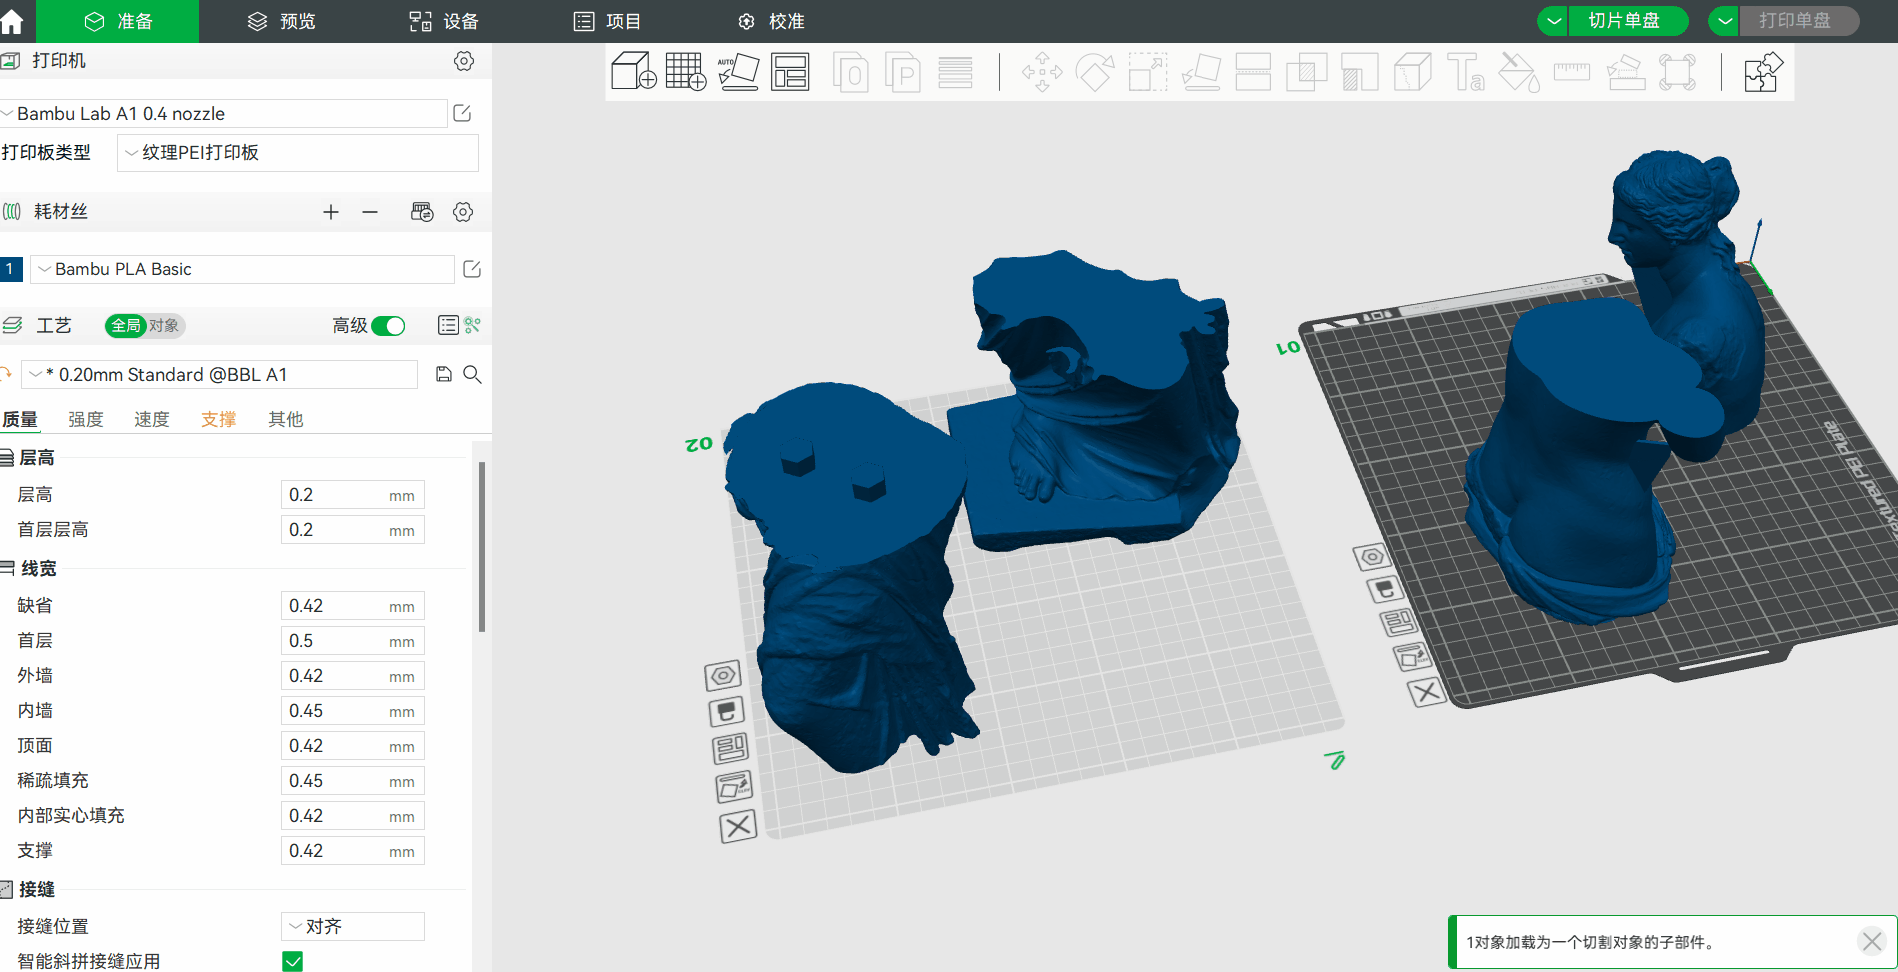Toggle the 高级 advanced mode switch
Image resolution: width=1898 pixels, height=972 pixels.
coord(388,326)
